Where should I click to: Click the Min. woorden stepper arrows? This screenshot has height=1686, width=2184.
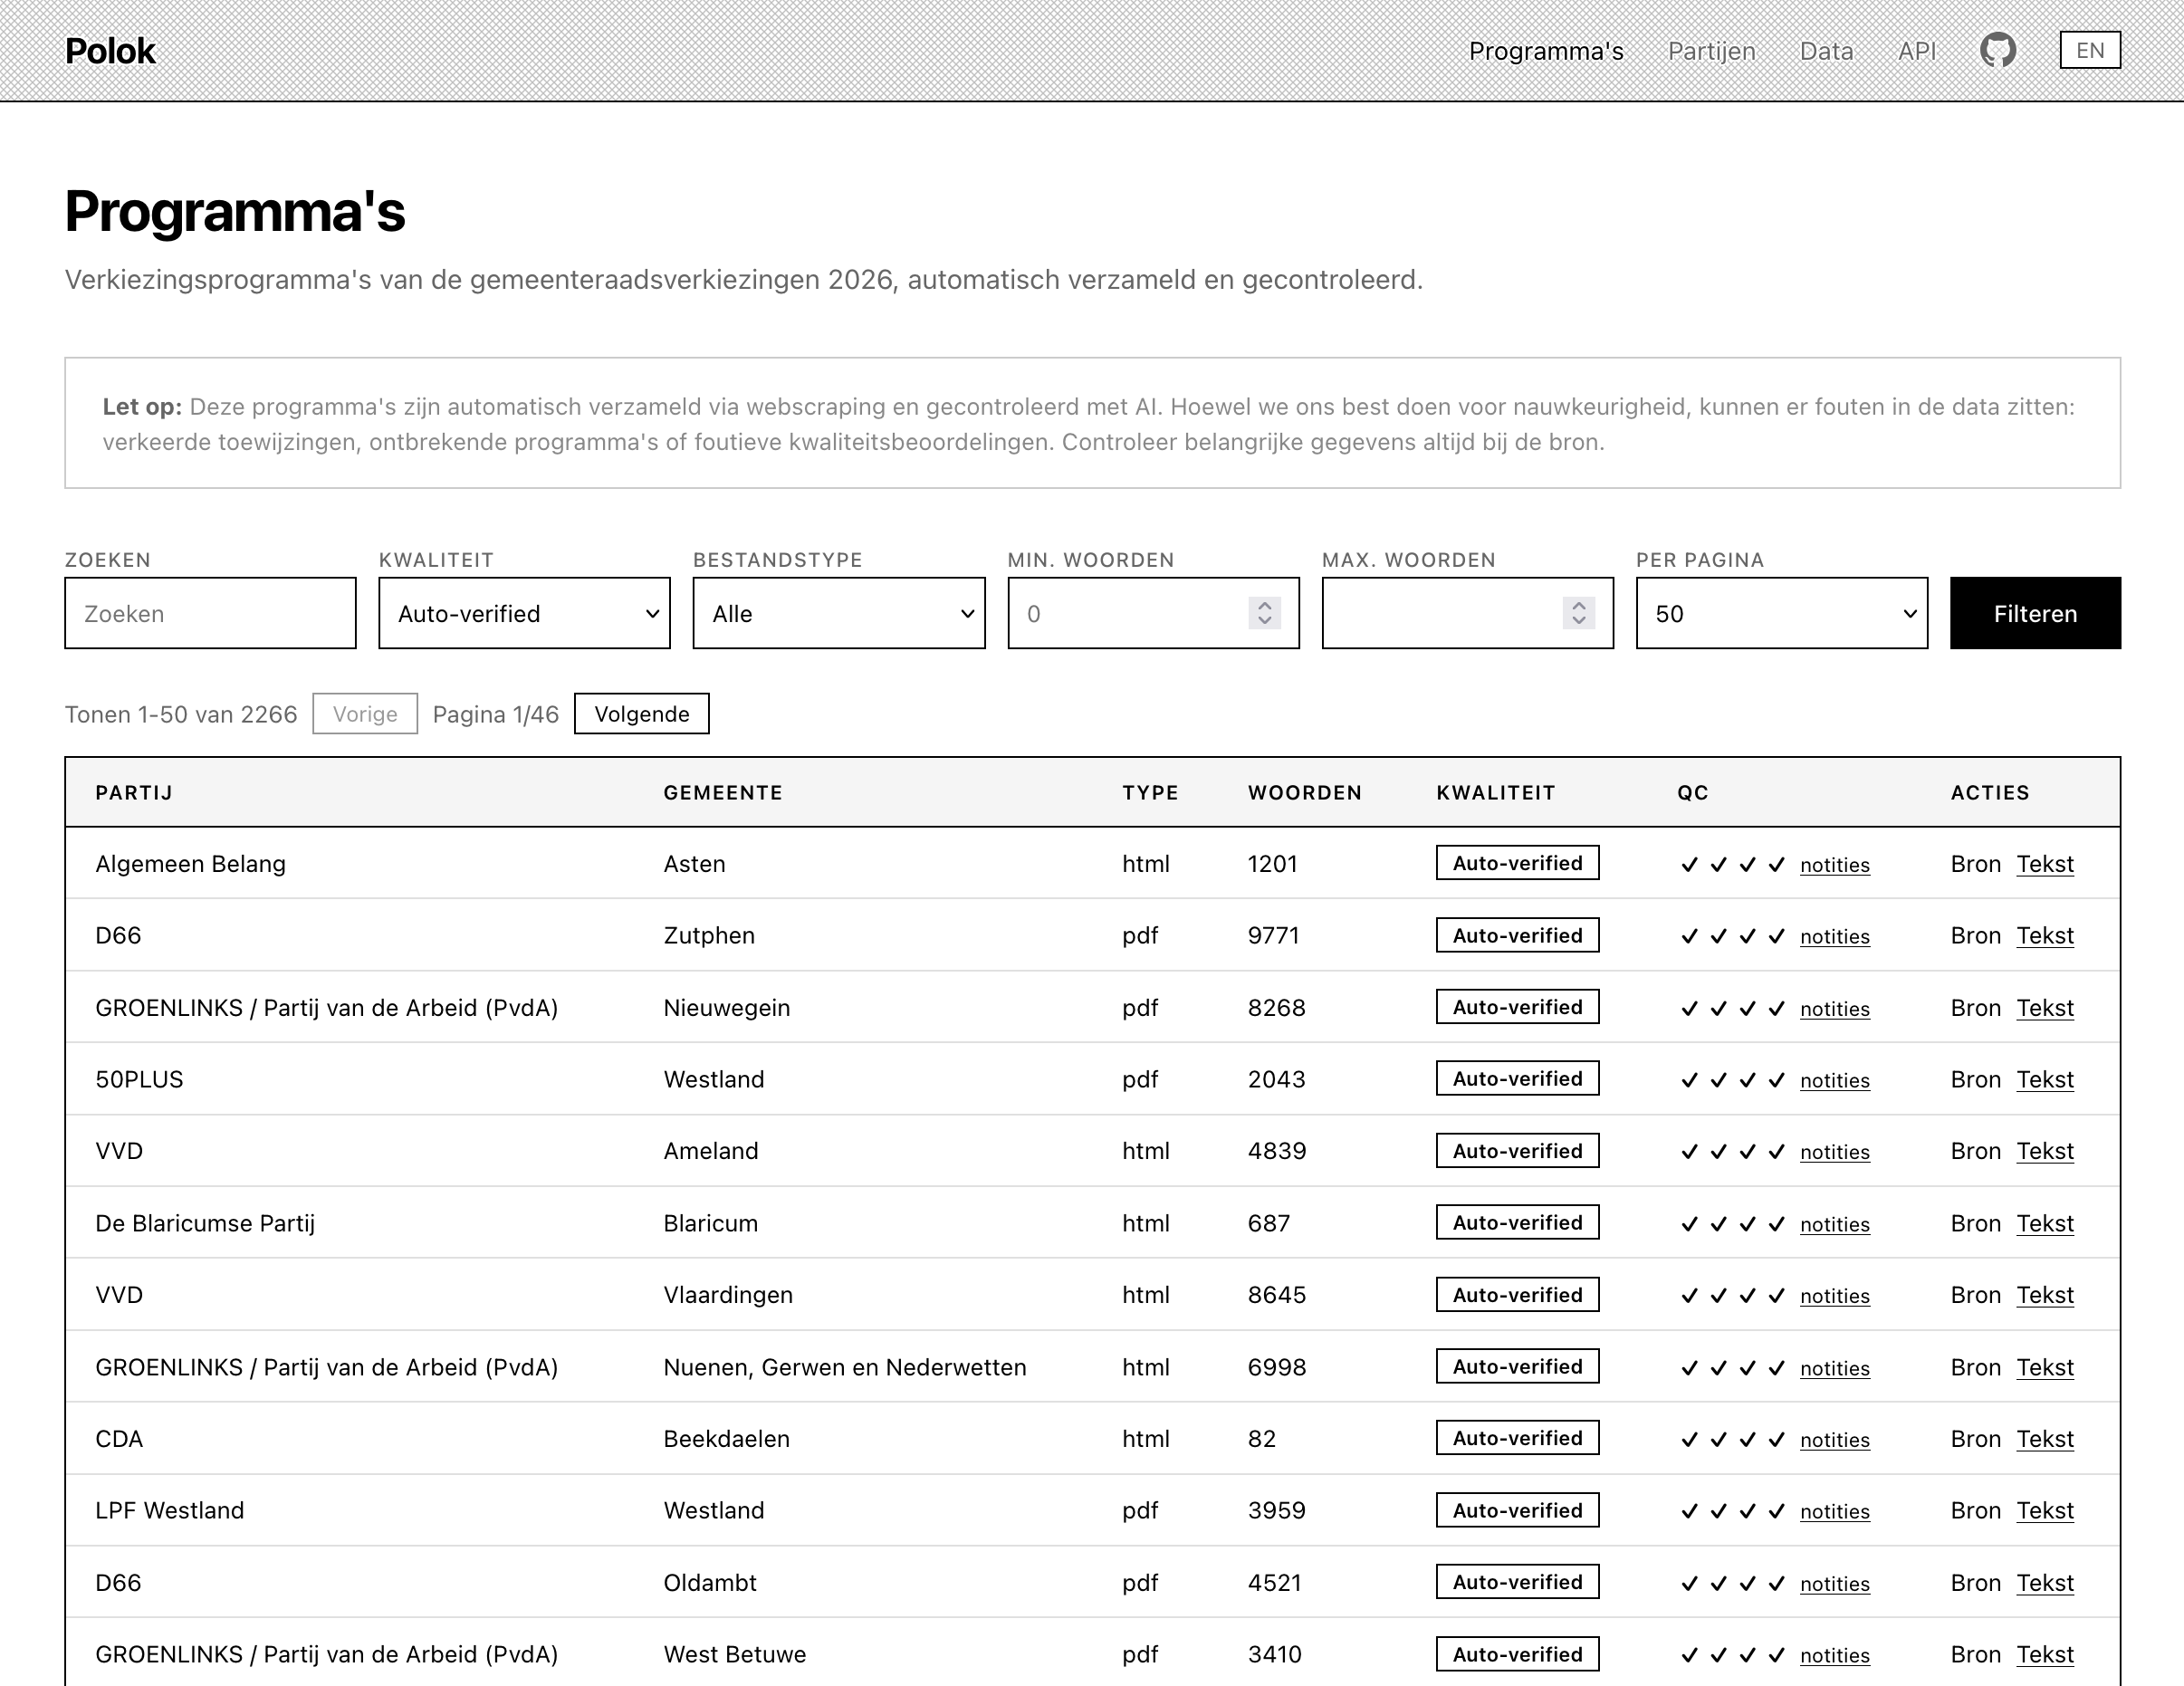coord(1264,613)
